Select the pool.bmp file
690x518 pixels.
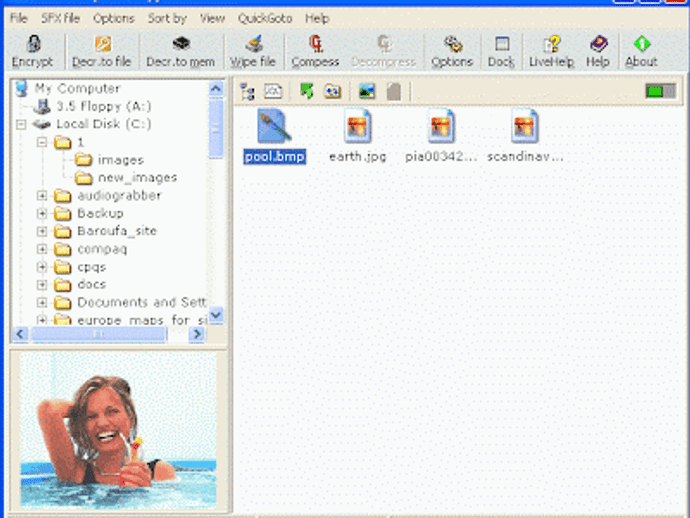tap(274, 137)
